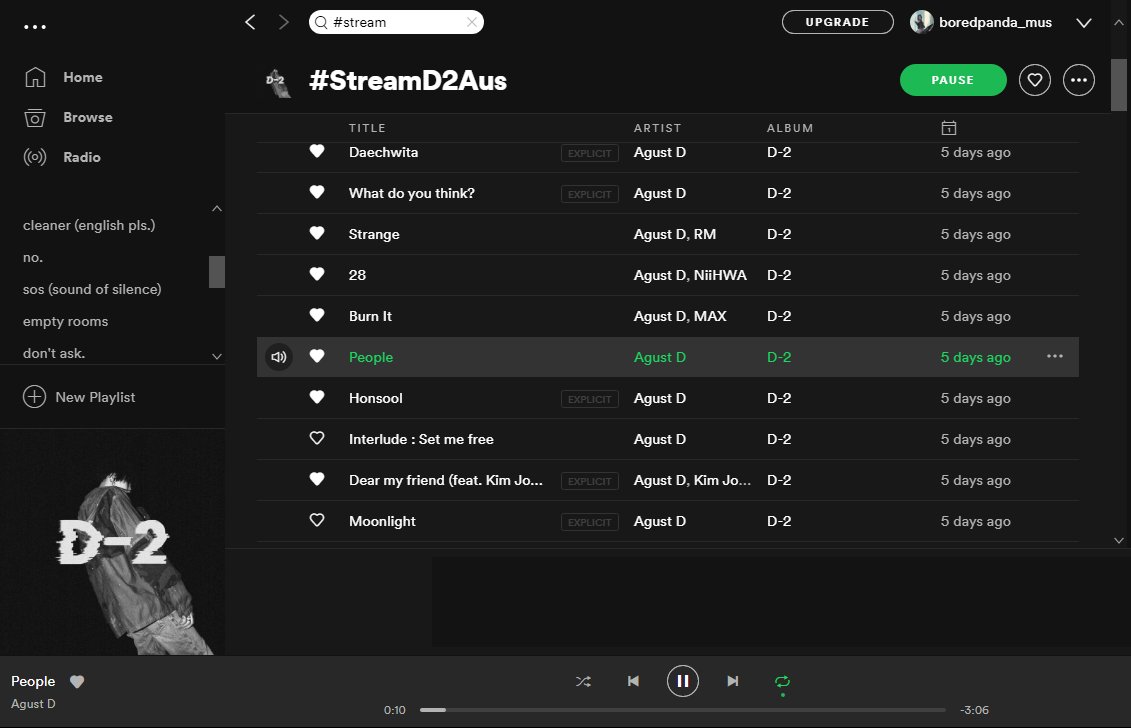Click the playlist list scrollbar thumb
Screen dimensions: 1131x728
(x=216, y=272)
